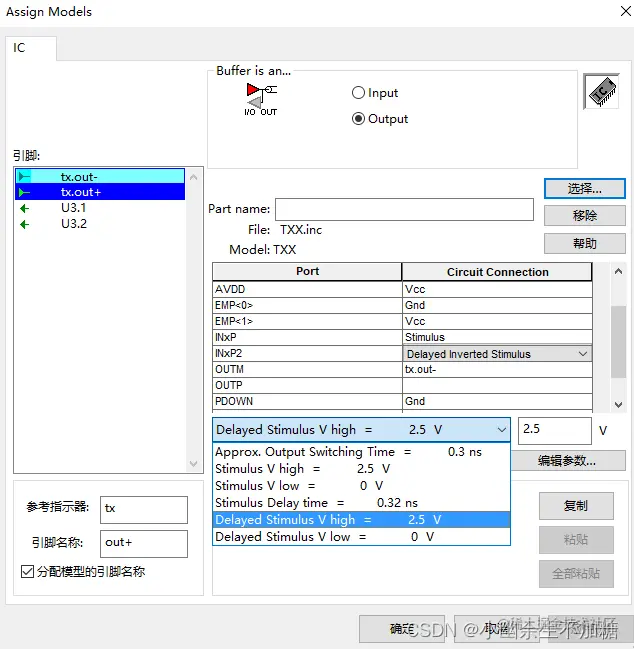This screenshot has width=634, height=649.
Task: Click the AVDD port cell
Action: coord(307,289)
